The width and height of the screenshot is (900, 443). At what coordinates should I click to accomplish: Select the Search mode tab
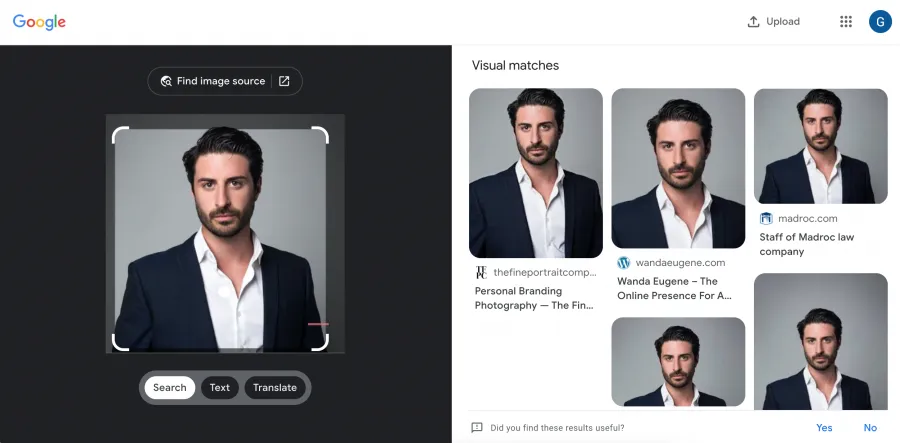(x=169, y=387)
